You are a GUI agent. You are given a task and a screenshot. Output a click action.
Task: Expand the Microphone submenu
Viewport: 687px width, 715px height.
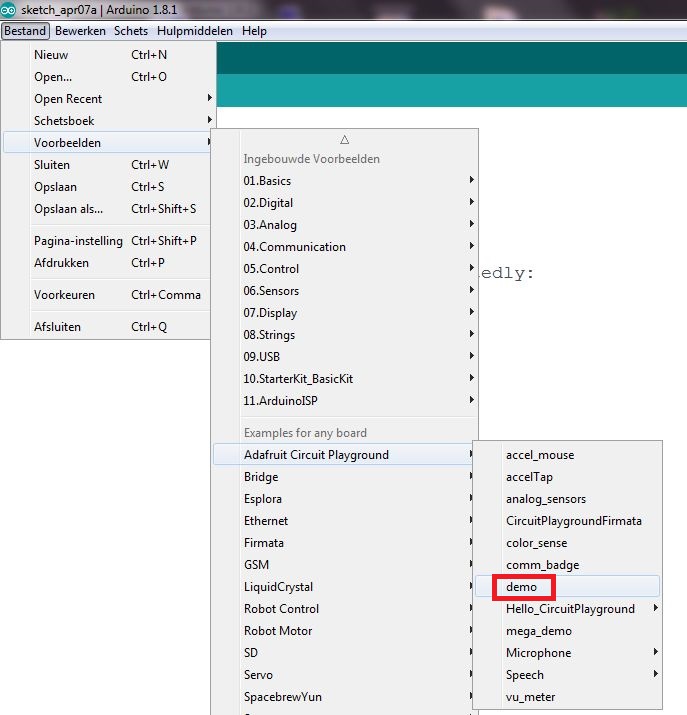(x=567, y=653)
